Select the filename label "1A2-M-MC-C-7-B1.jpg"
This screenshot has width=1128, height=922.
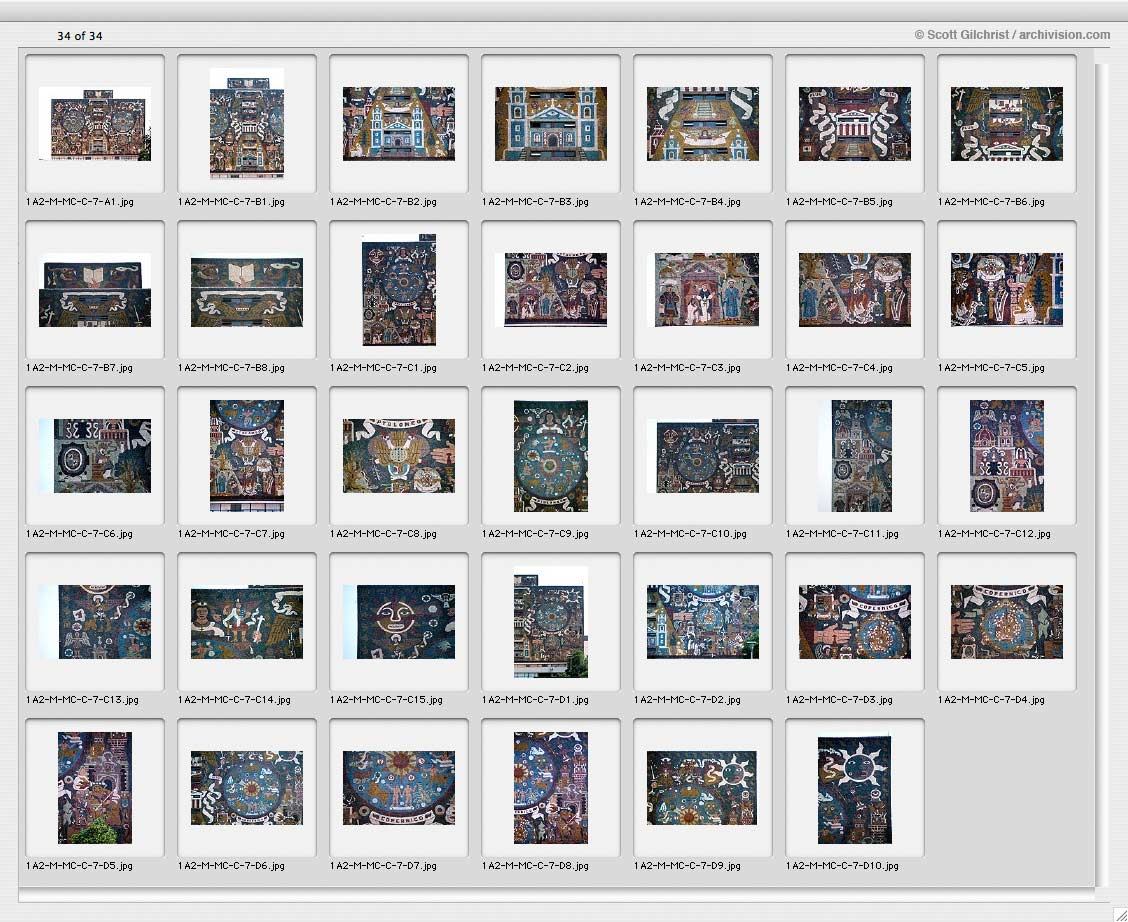click(x=232, y=202)
